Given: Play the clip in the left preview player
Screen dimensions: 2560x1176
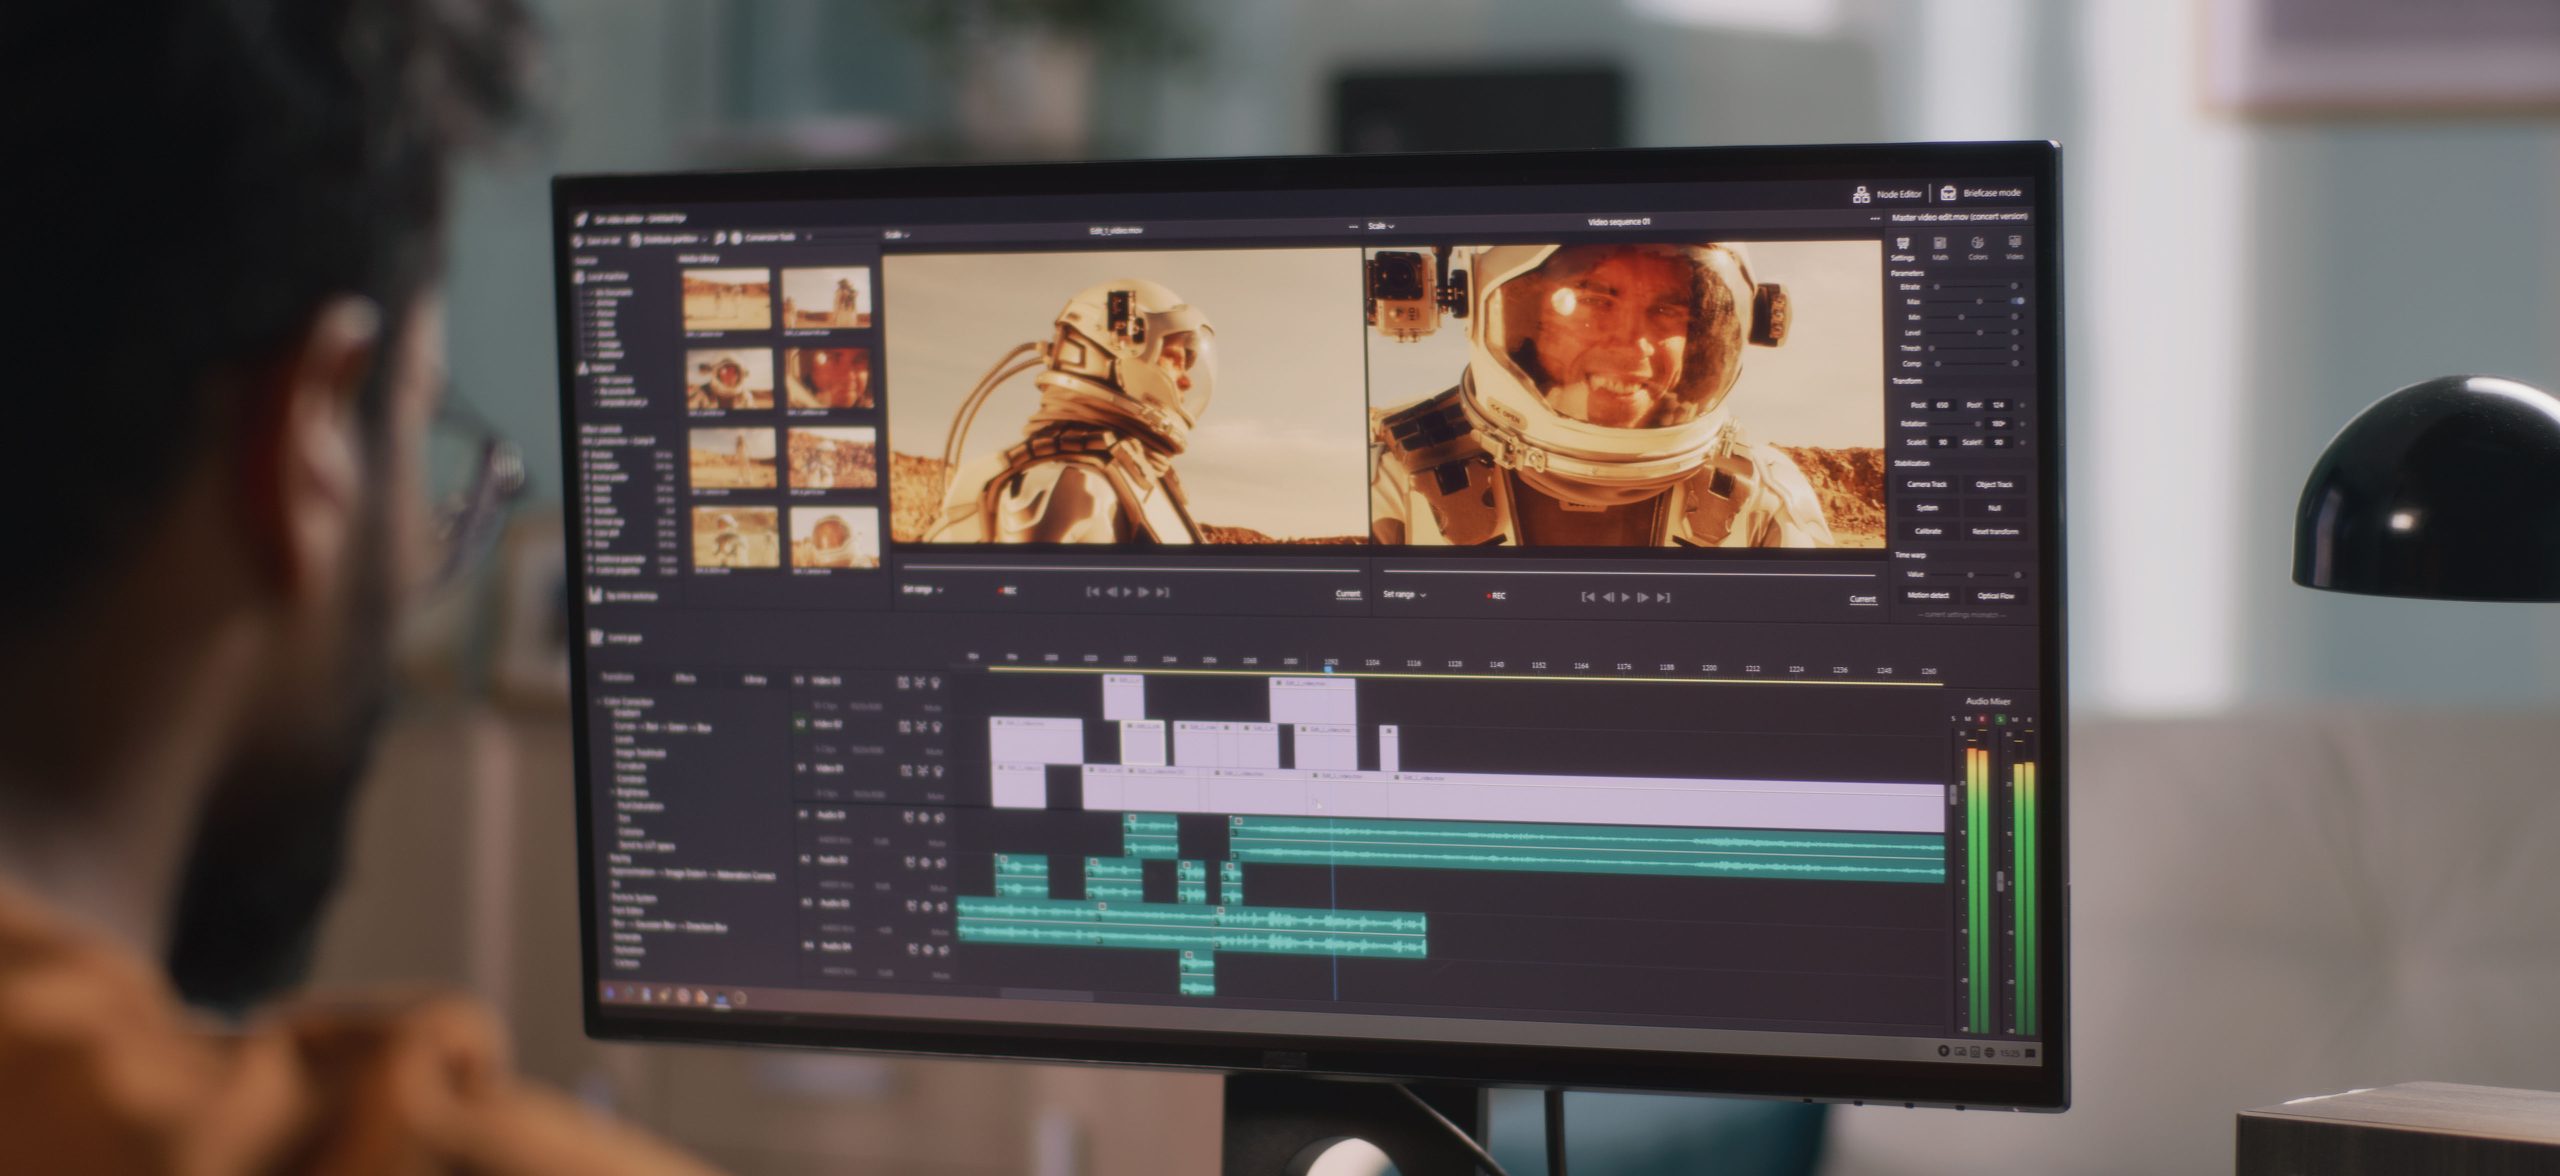Looking at the screenshot, I should point(1127,592).
